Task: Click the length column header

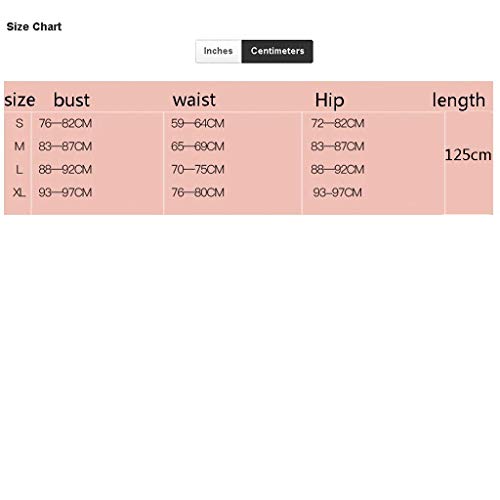Action: [x=459, y=100]
